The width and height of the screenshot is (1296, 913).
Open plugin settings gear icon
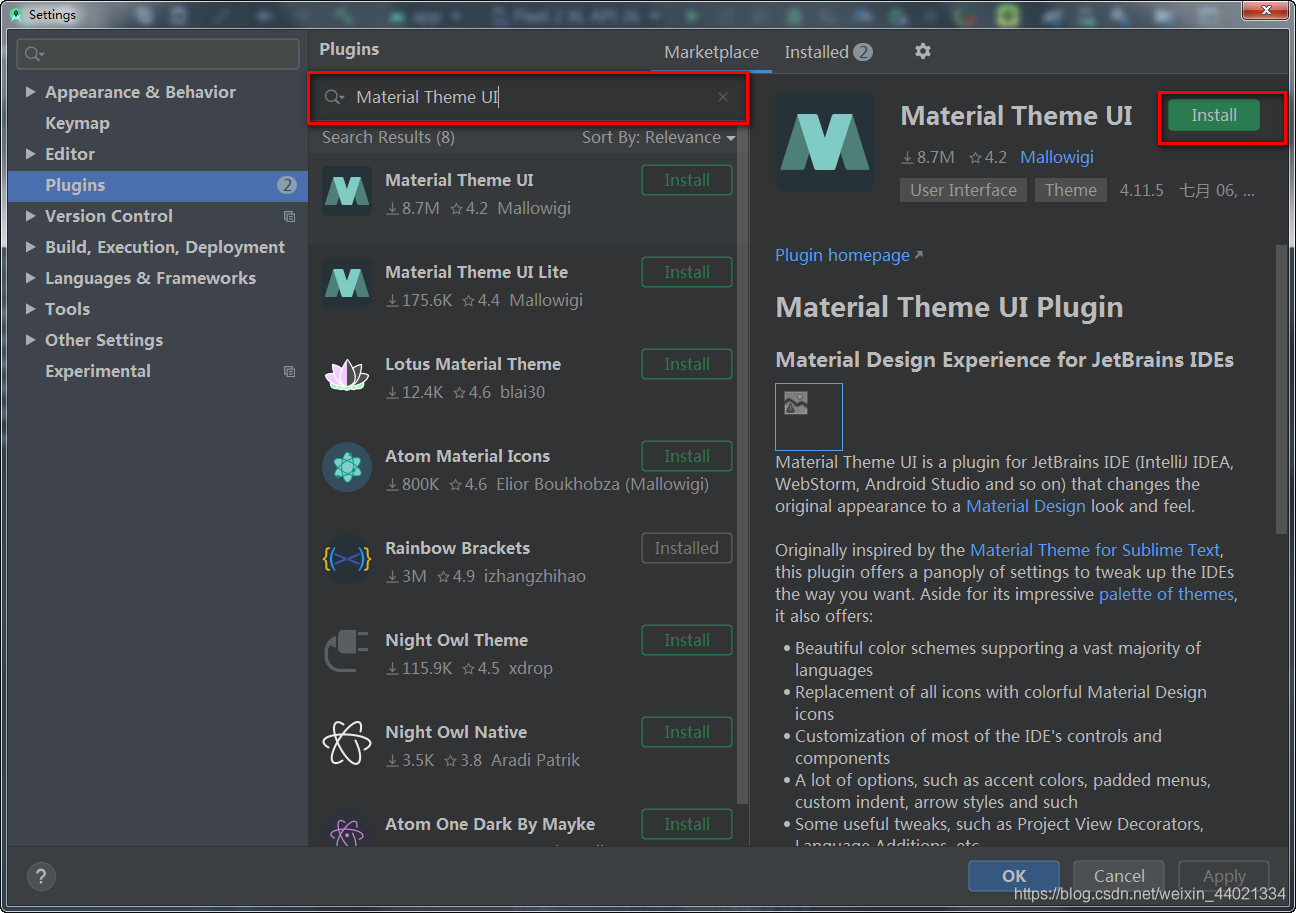pyautogui.click(x=922, y=51)
